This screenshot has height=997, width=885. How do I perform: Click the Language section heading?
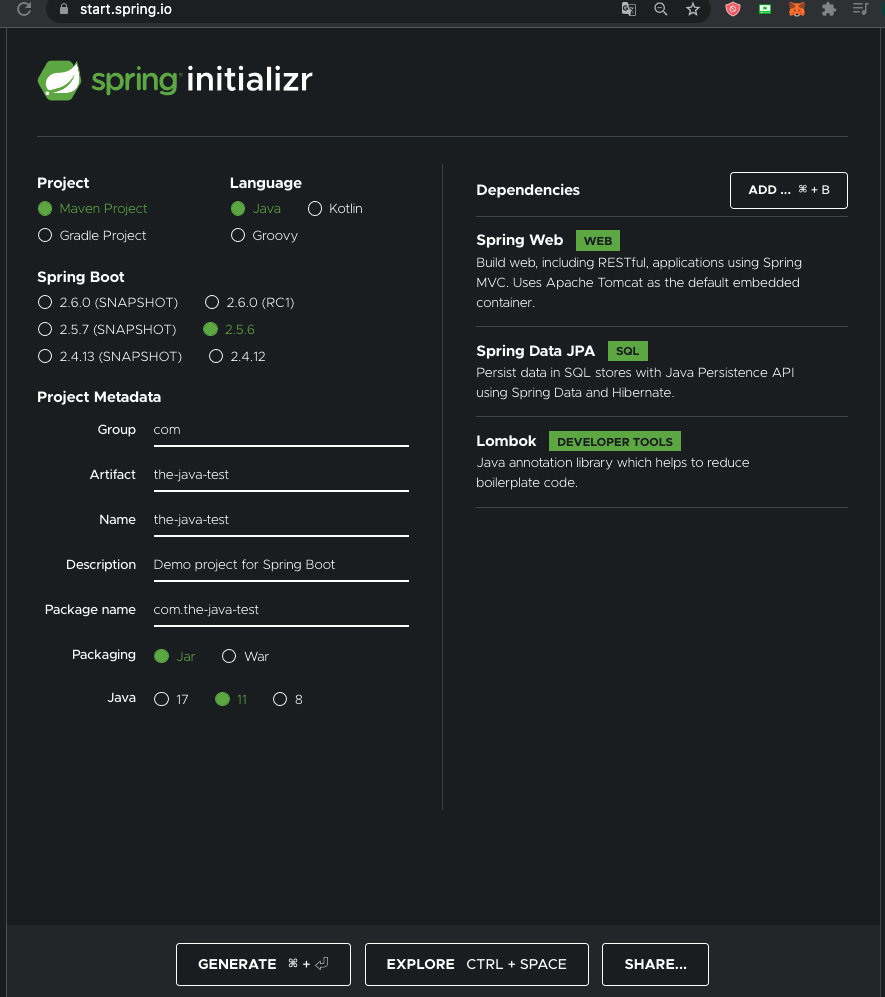click(266, 183)
